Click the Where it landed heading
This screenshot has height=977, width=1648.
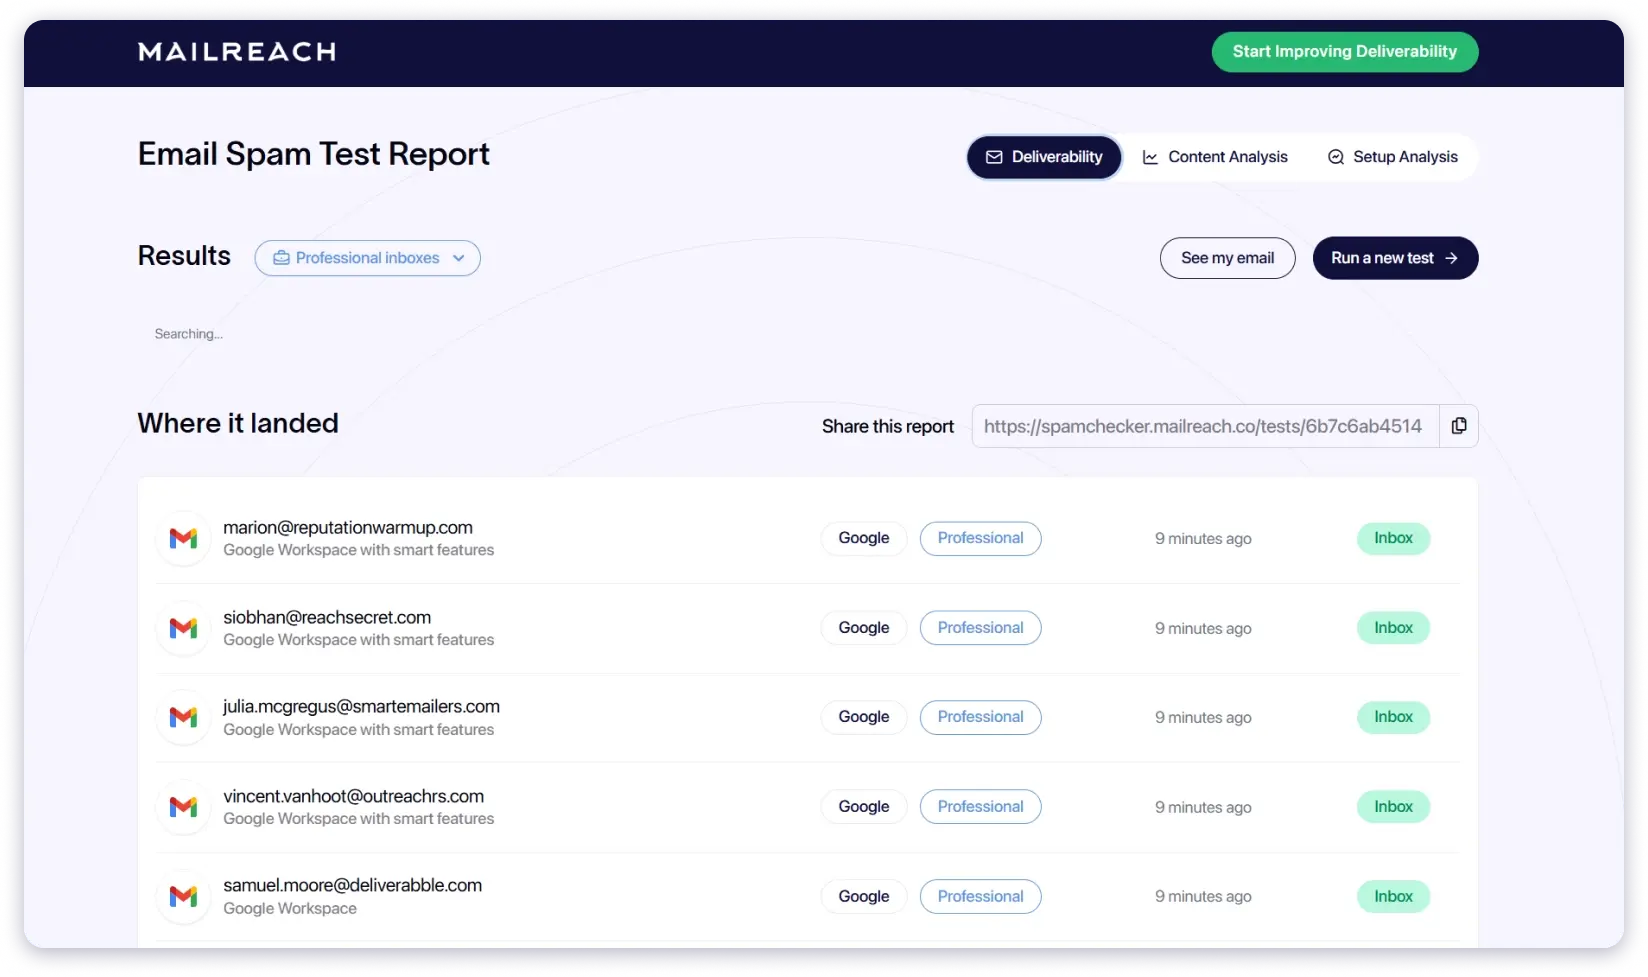coord(238,423)
